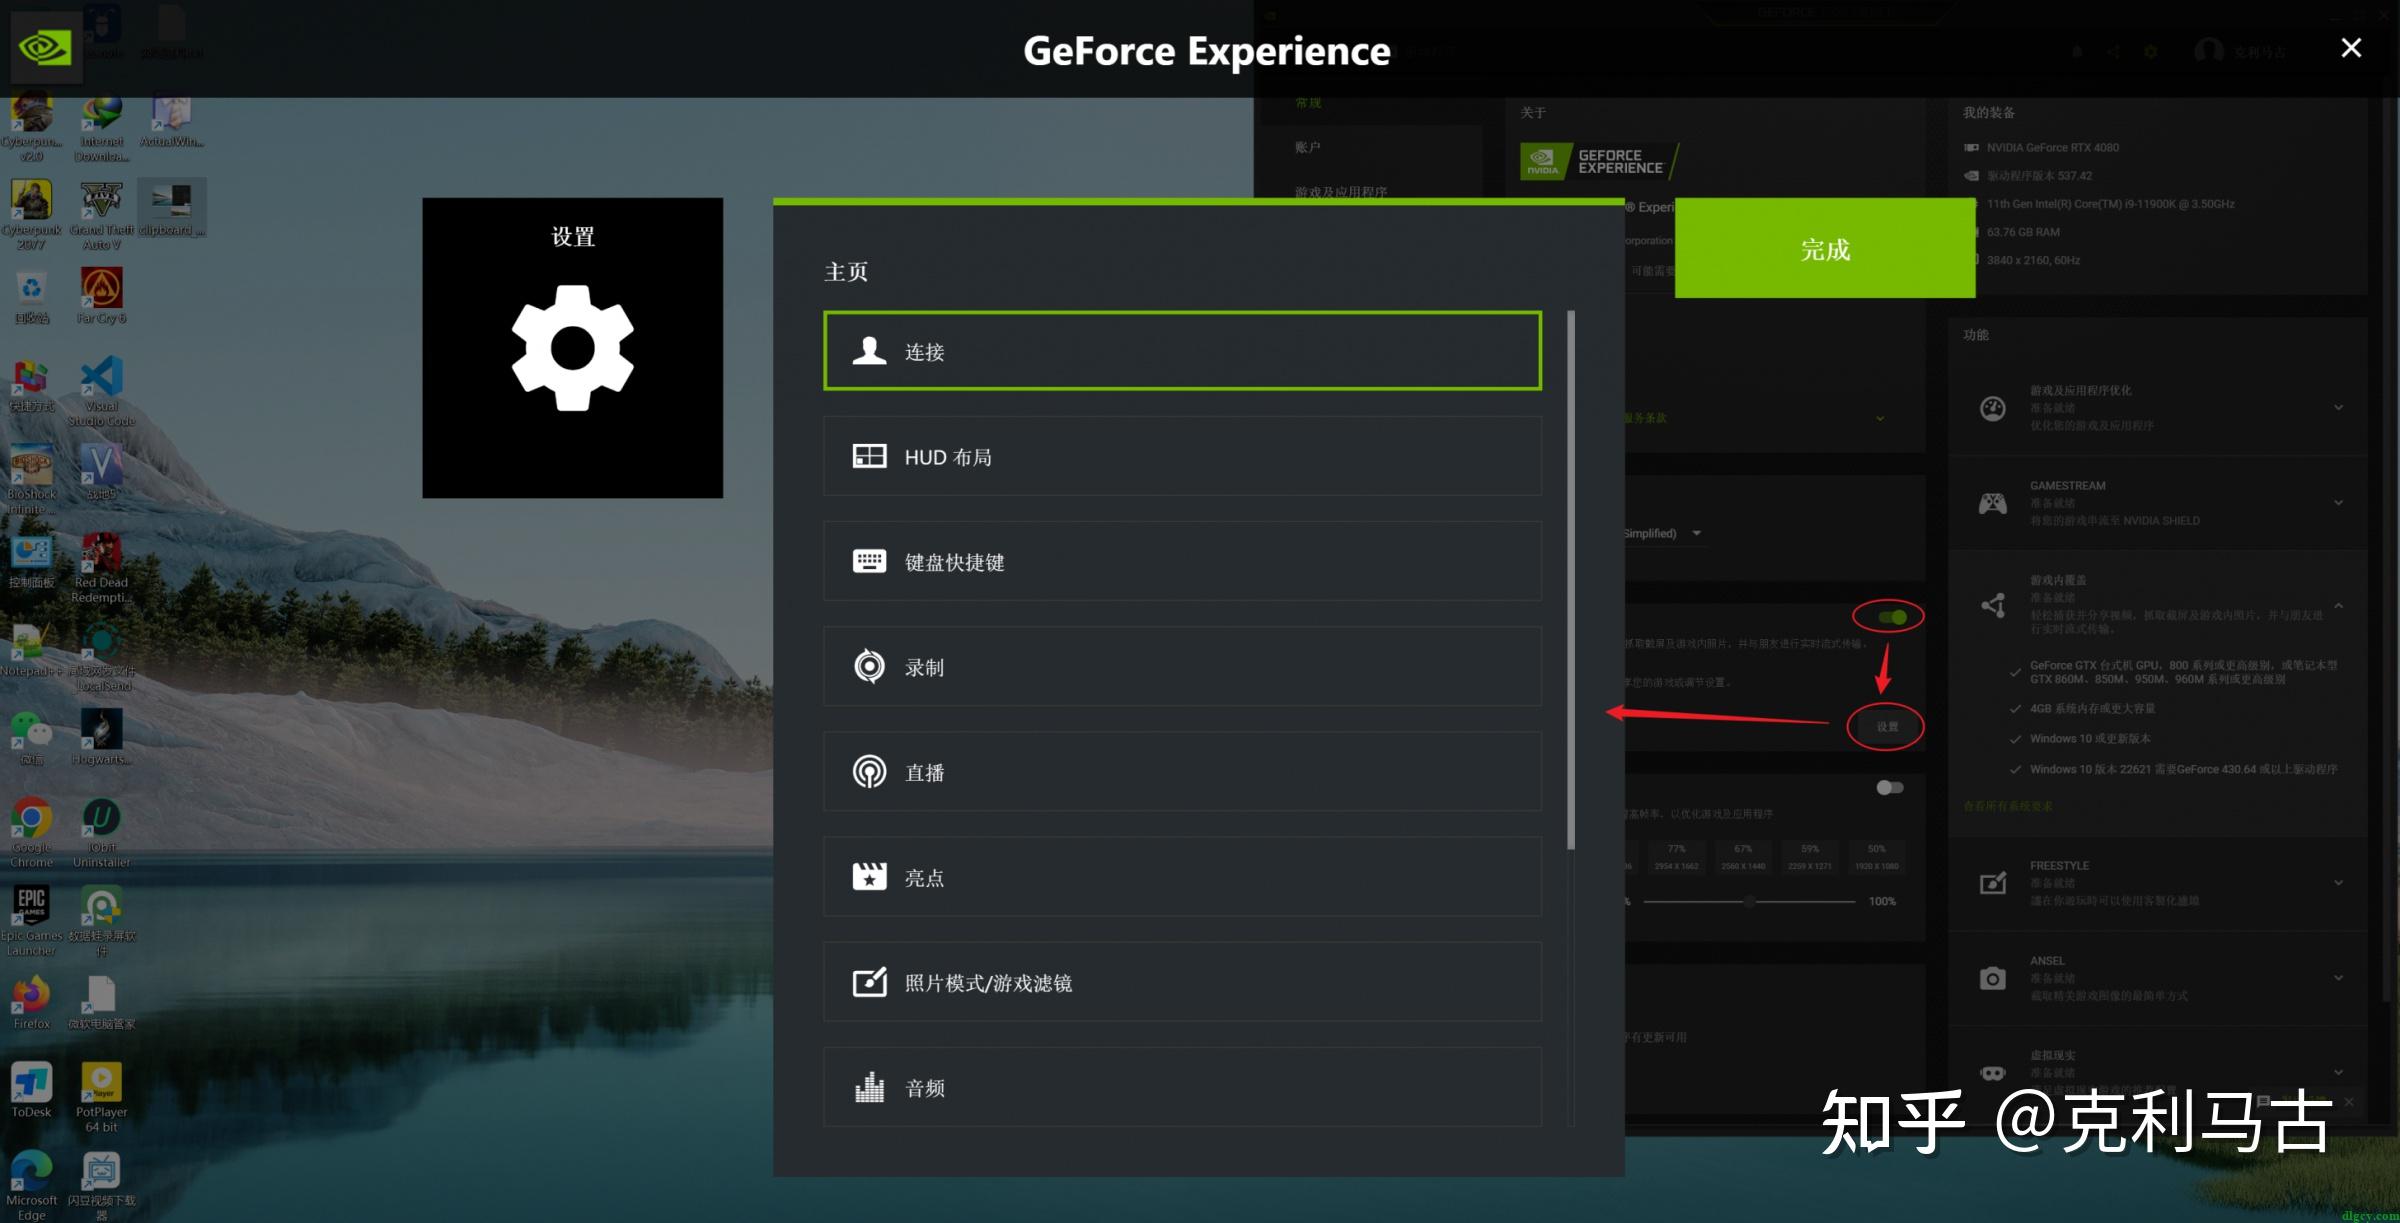Click the large 设置 gear tile
The width and height of the screenshot is (2400, 1223).
[572, 348]
